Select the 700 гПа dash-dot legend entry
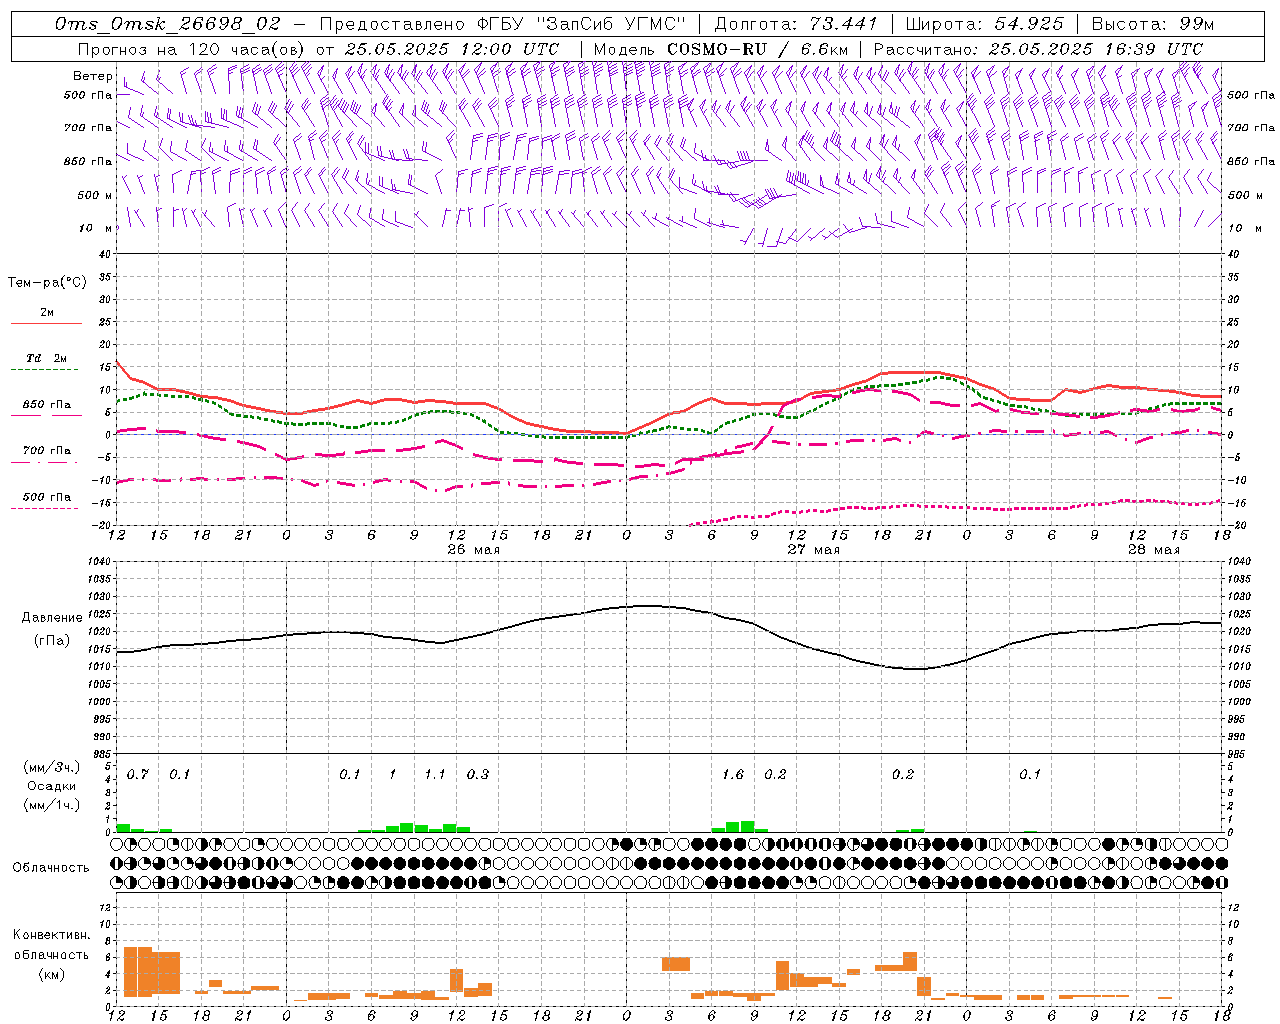Viewport: 1280px width, 1024px height. click(46, 455)
